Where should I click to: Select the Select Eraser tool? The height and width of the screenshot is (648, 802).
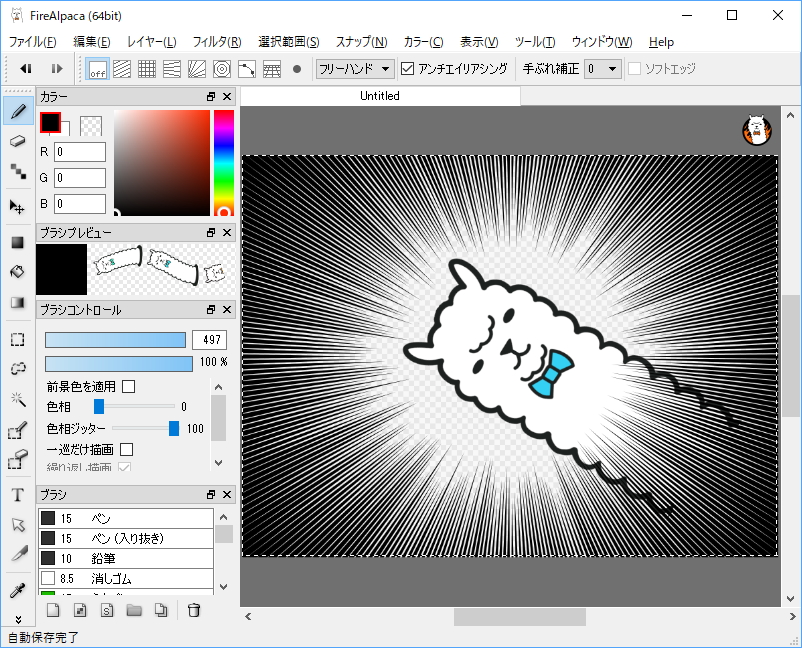point(18,459)
